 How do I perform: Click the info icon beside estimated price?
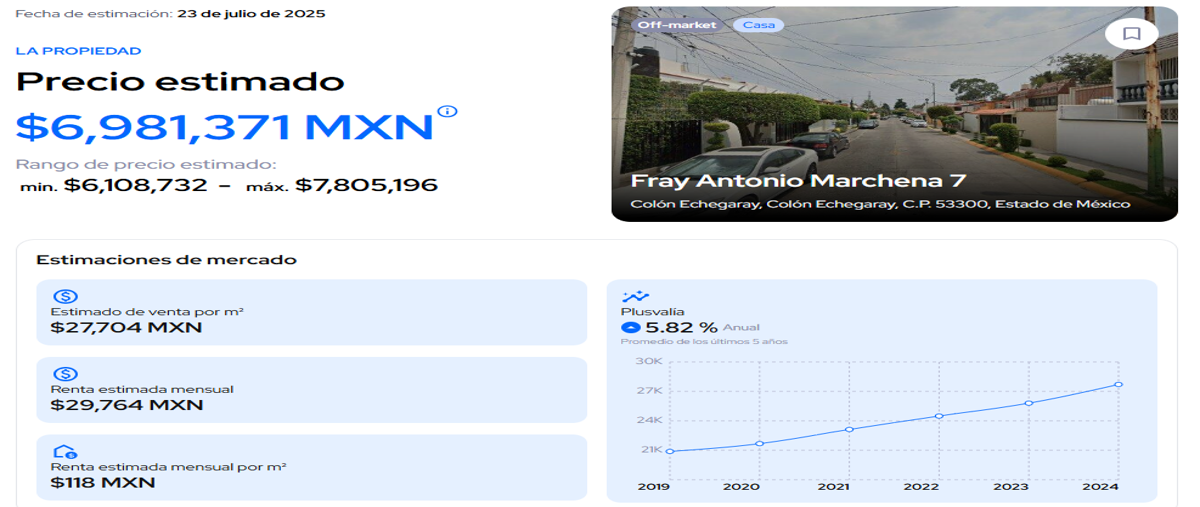(447, 112)
